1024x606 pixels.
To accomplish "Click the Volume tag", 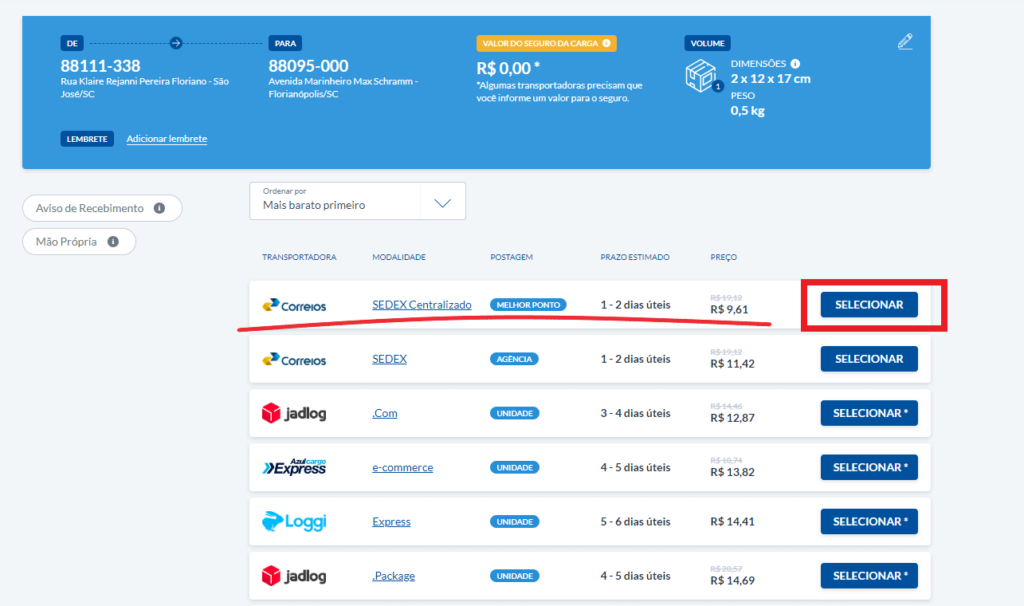I will (707, 43).
